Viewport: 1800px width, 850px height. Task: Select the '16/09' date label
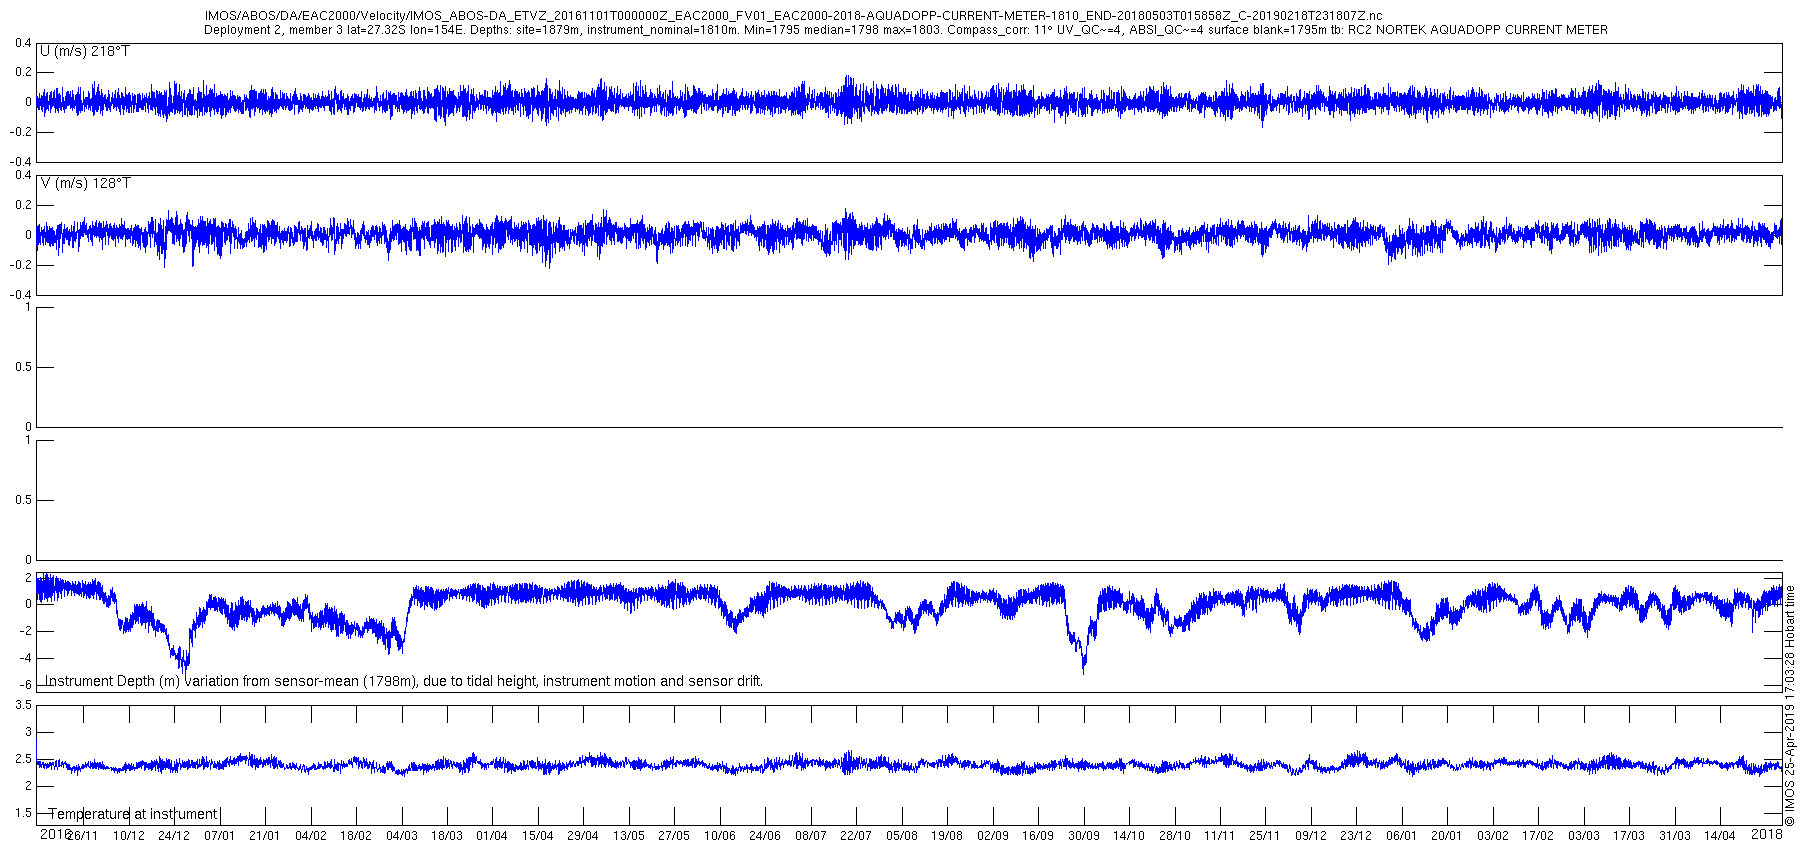click(1038, 836)
